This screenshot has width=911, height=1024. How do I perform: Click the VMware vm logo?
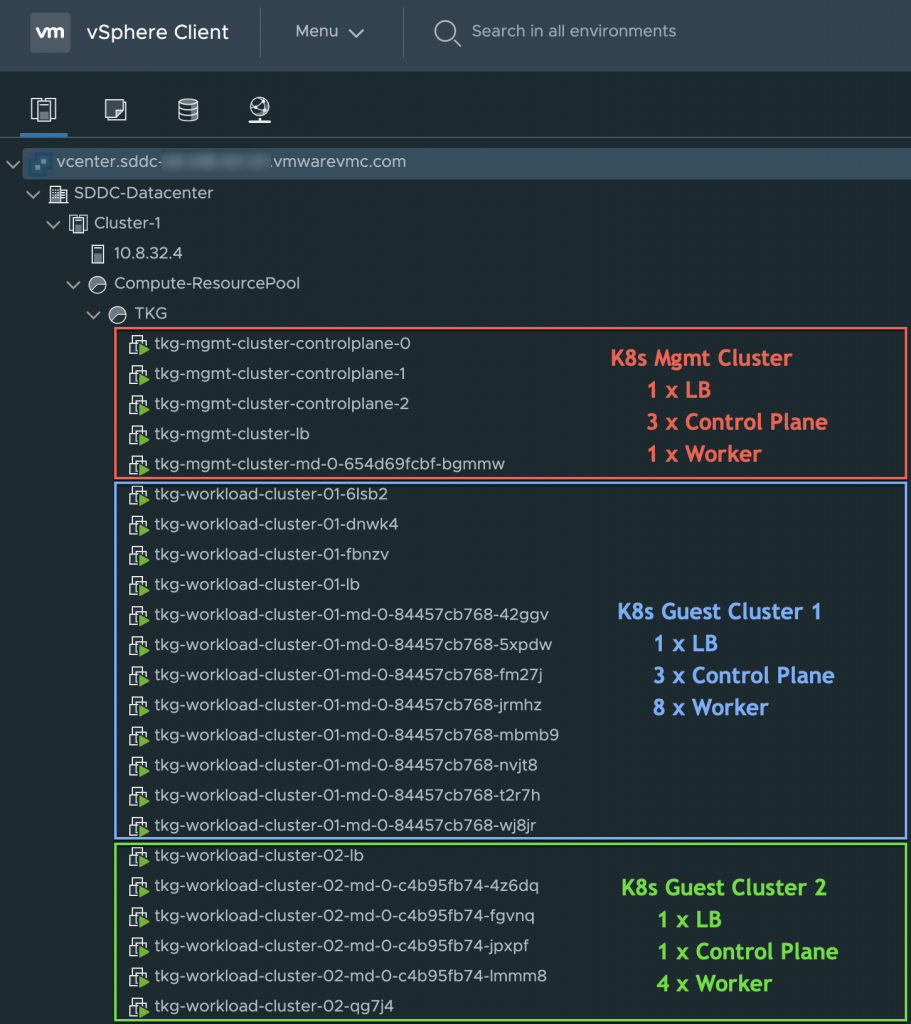[50, 32]
